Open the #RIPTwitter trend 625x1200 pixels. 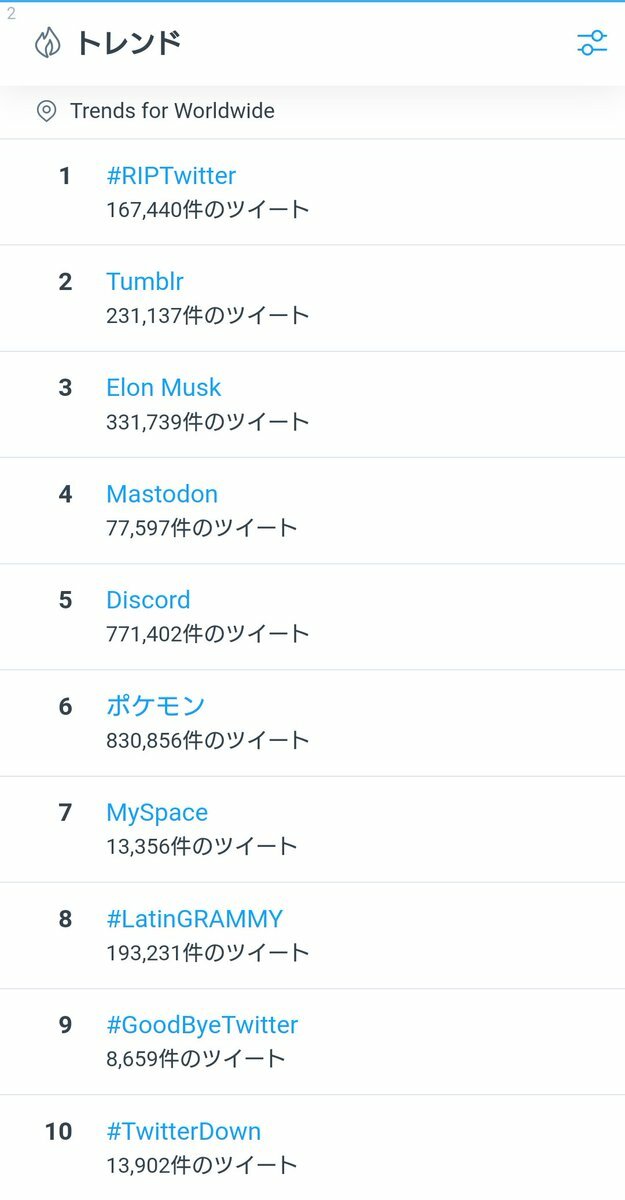[x=171, y=176]
